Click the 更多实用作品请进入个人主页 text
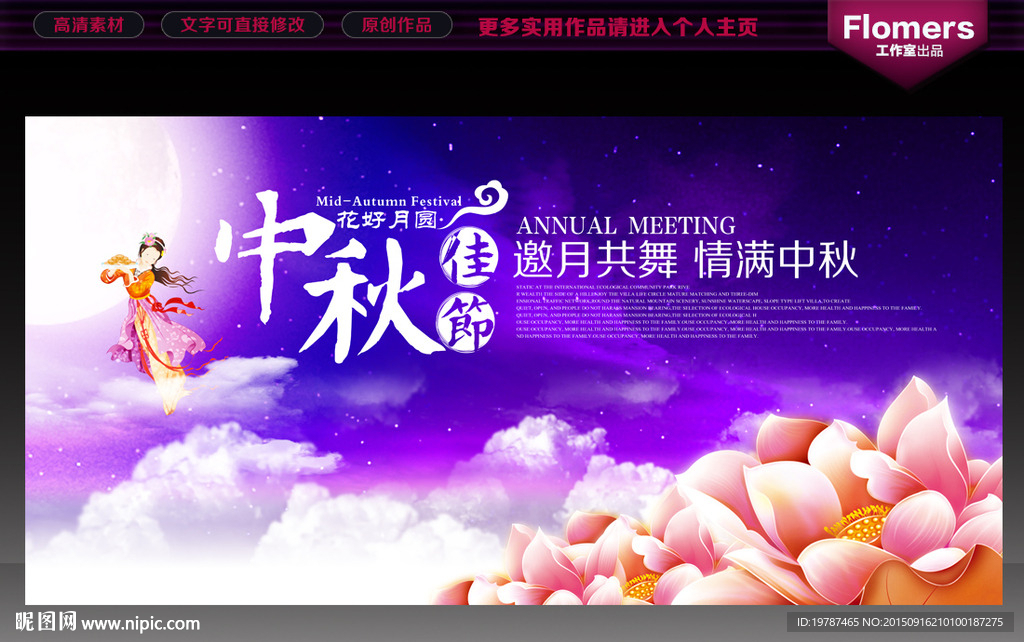 [x=618, y=27]
